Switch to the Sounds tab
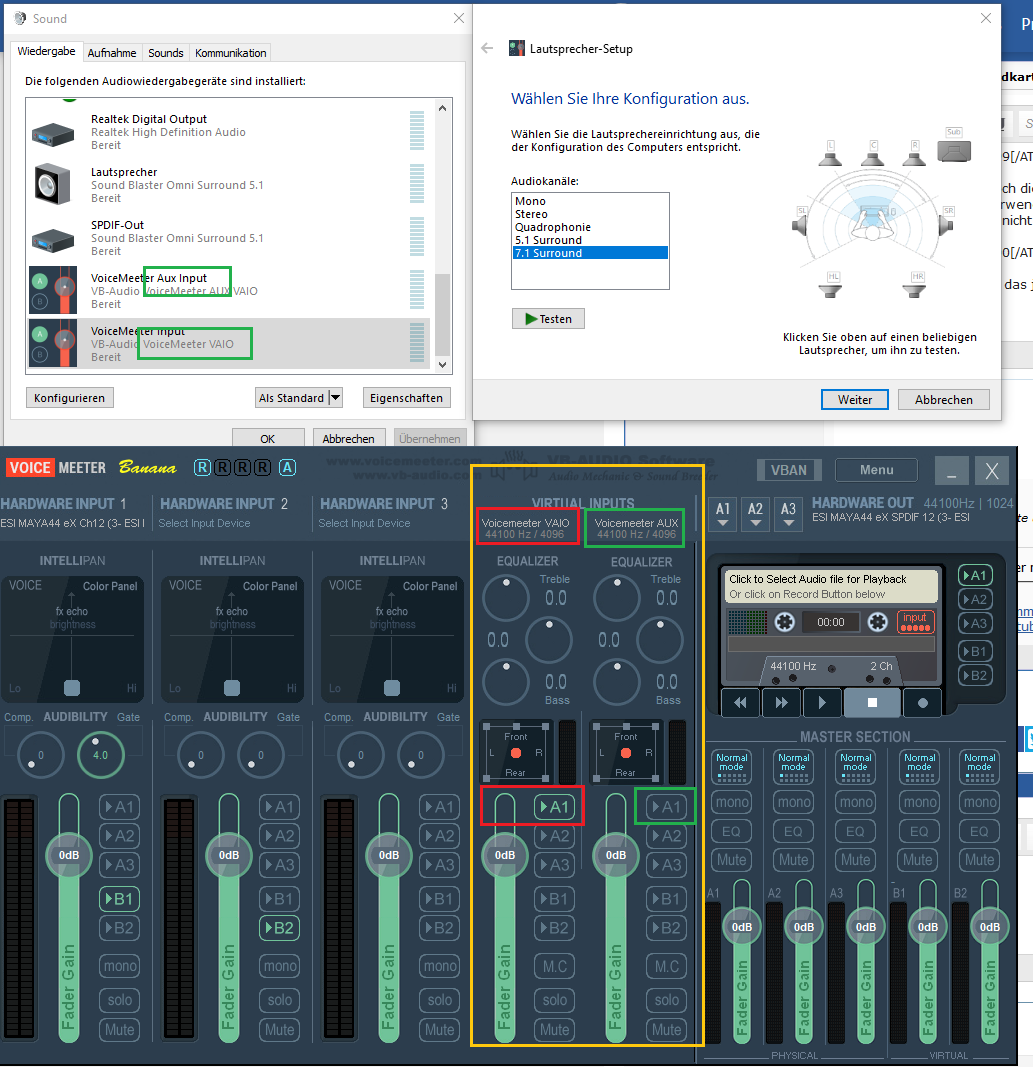The width and height of the screenshot is (1033, 1067). (x=165, y=53)
